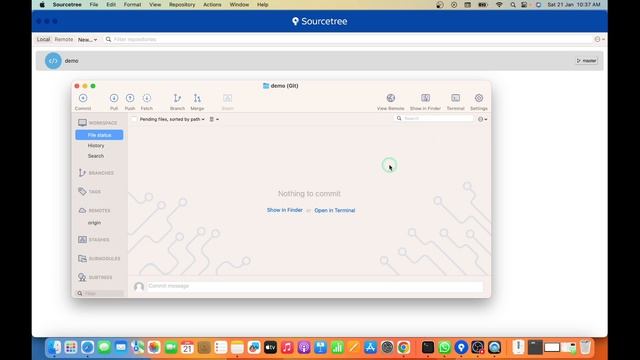640x360 pixels.
Task: Open the list view mode dropdown
Action: click(x=214, y=119)
